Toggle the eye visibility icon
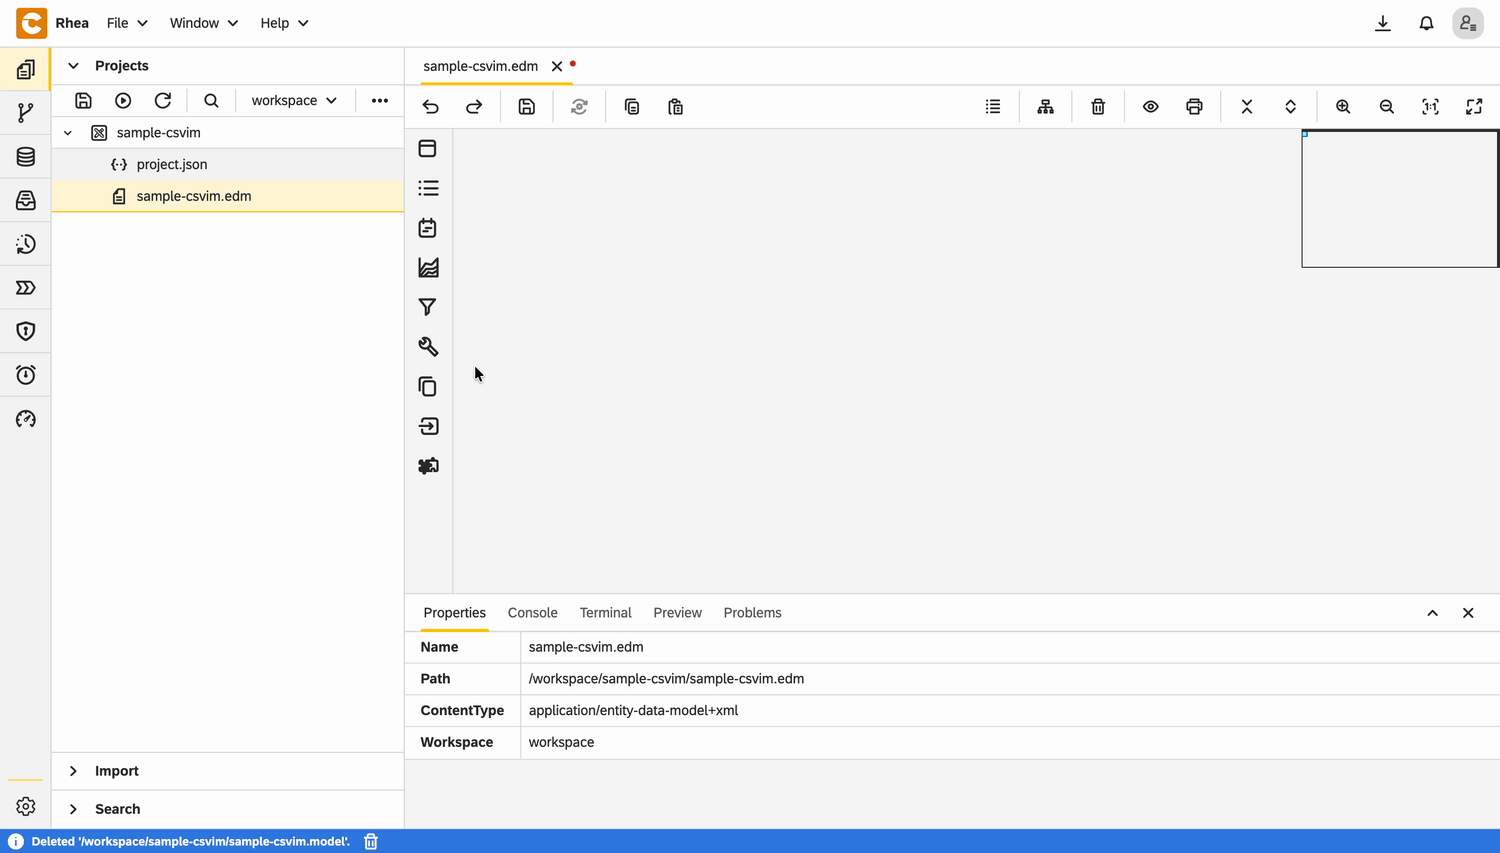This screenshot has height=853, width=1500. click(1151, 107)
